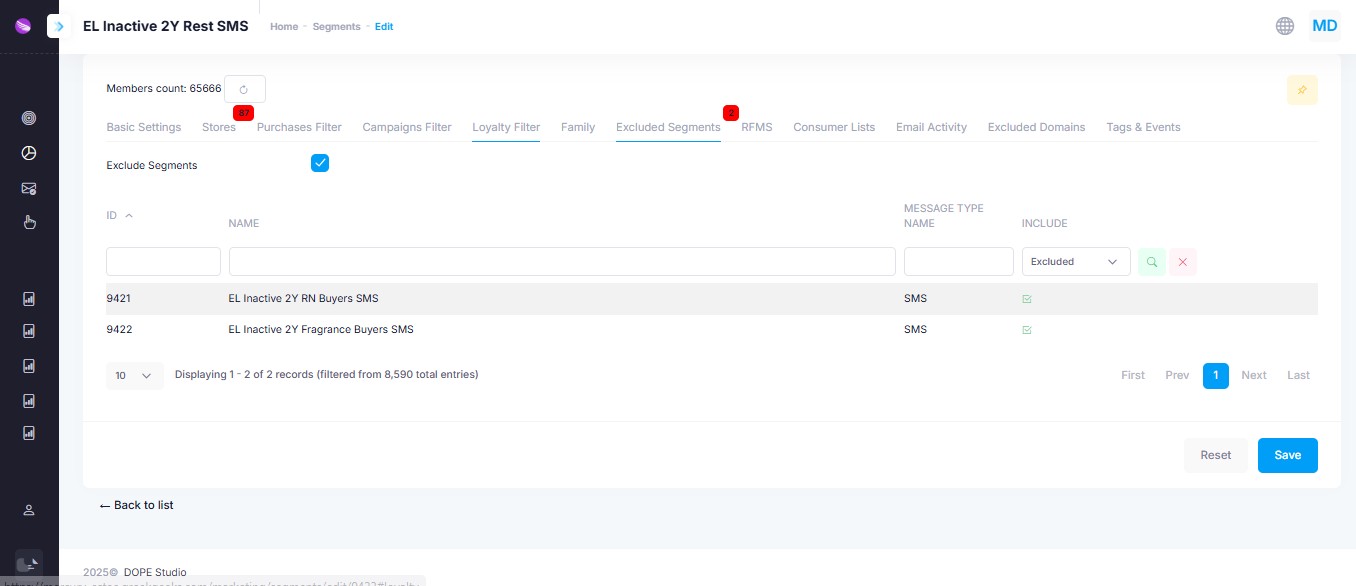The image size is (1356, 586).
Task: Focus the Name filter input field
Action: pyautogui.click(x=562, y=262)
